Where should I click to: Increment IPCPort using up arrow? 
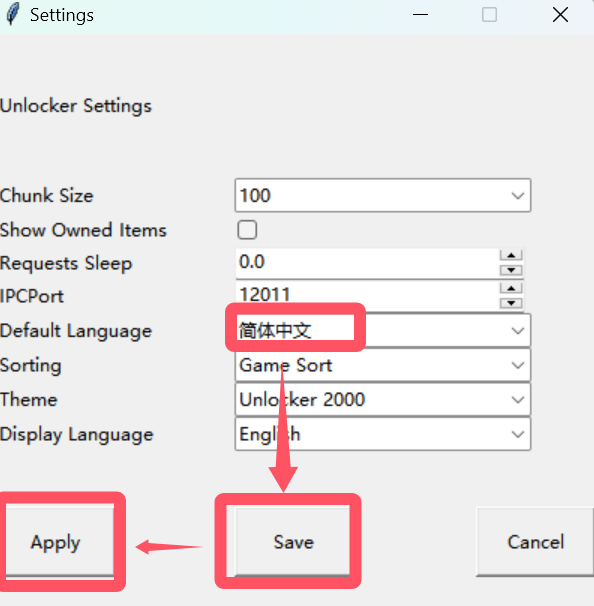(x=511, y=288)
